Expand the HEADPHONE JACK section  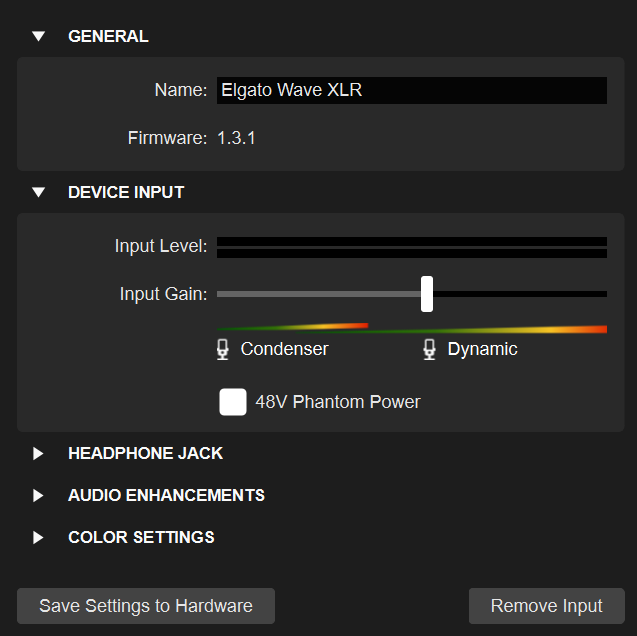pos(38,453)
